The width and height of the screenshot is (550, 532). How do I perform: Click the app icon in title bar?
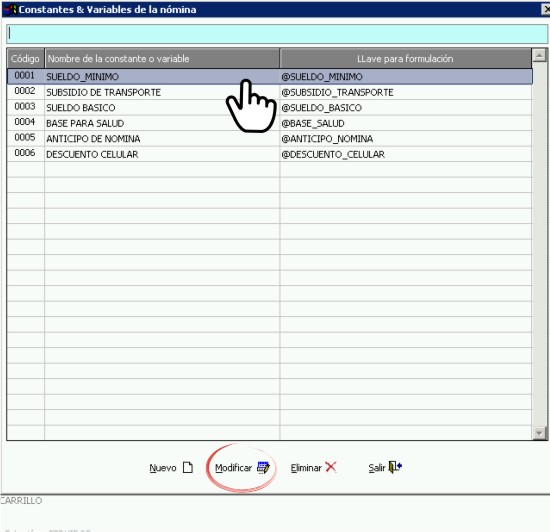[x=11, y=9]
